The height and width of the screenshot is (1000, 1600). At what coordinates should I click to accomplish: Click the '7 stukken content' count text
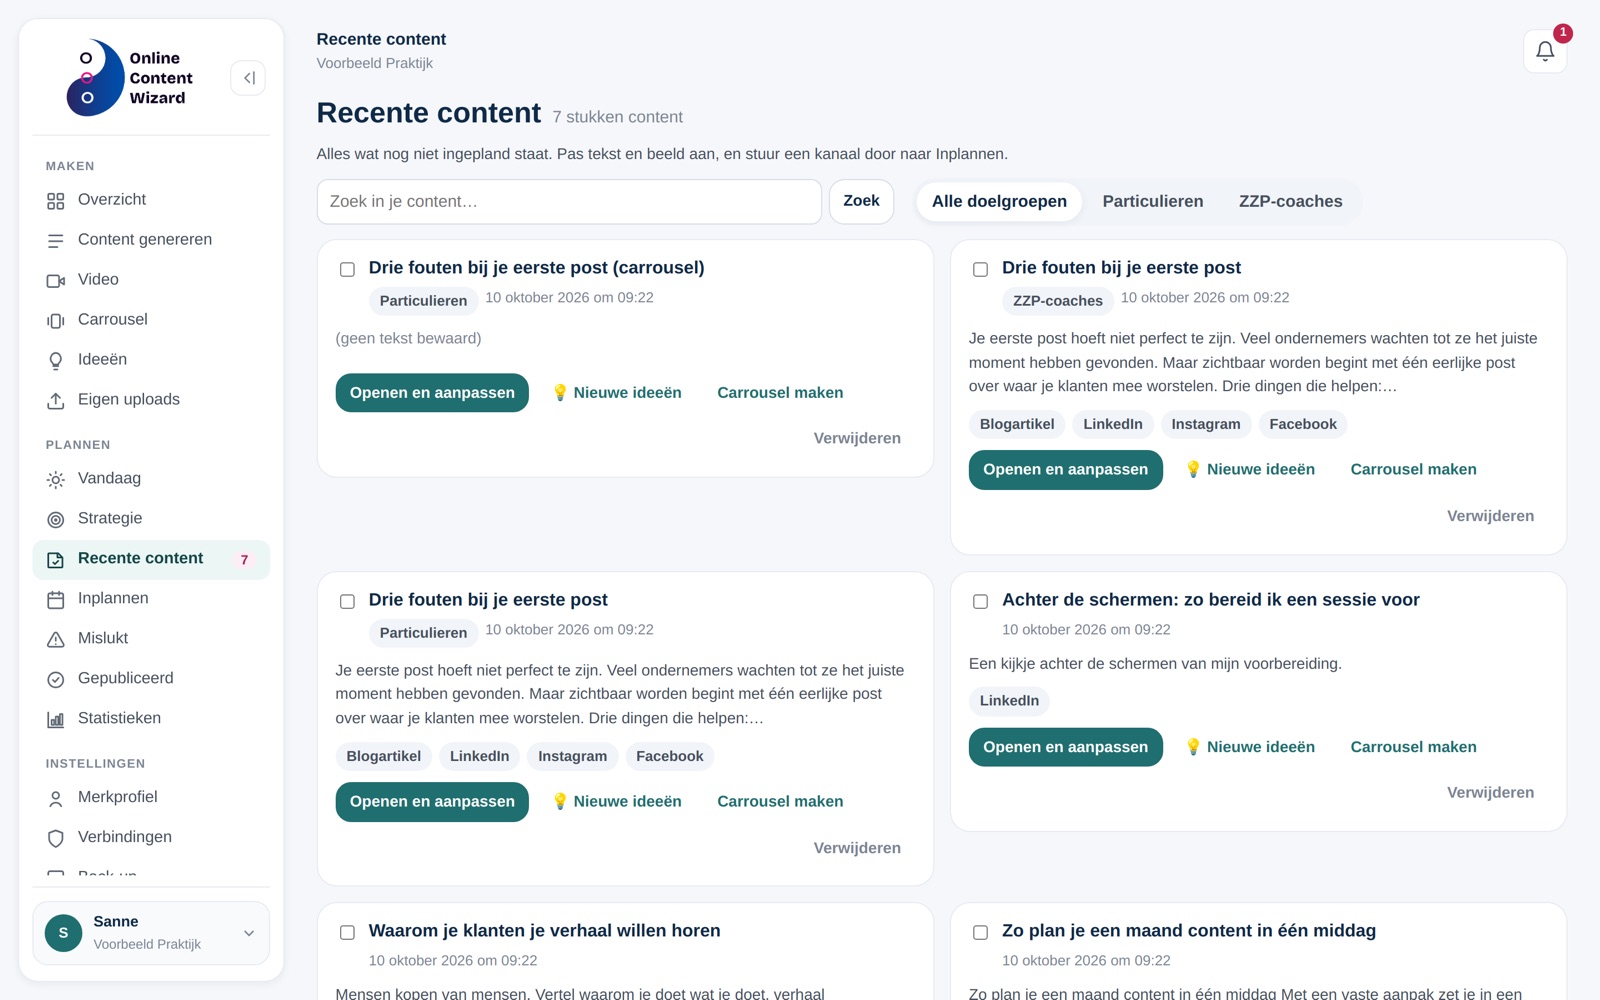click(x=617, y=117)
